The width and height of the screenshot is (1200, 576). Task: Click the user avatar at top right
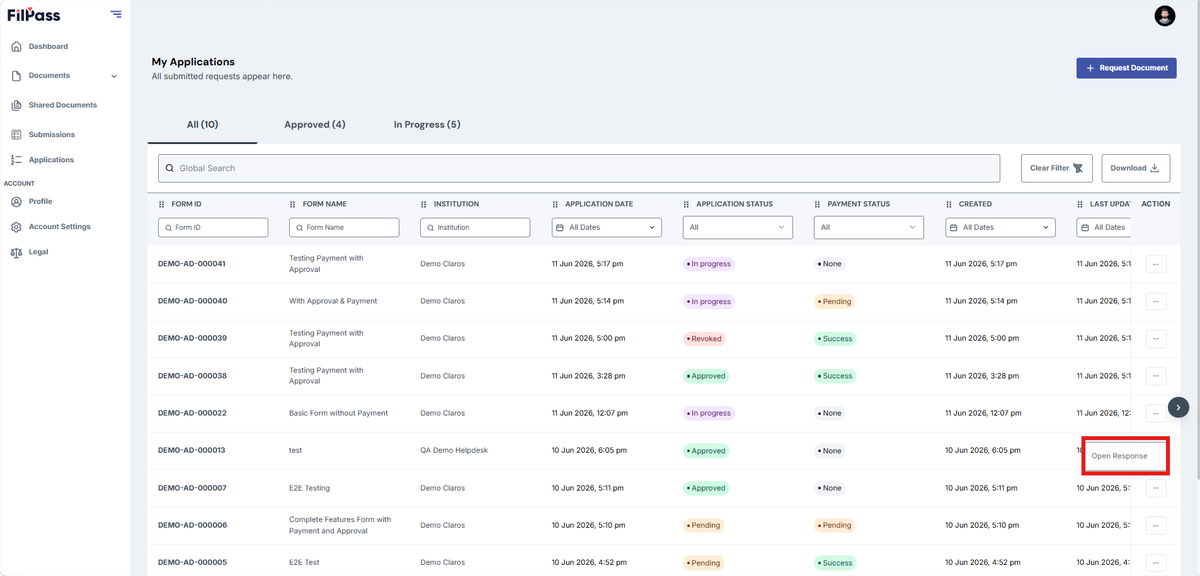pyautogui.click(x=1165, y=15)
